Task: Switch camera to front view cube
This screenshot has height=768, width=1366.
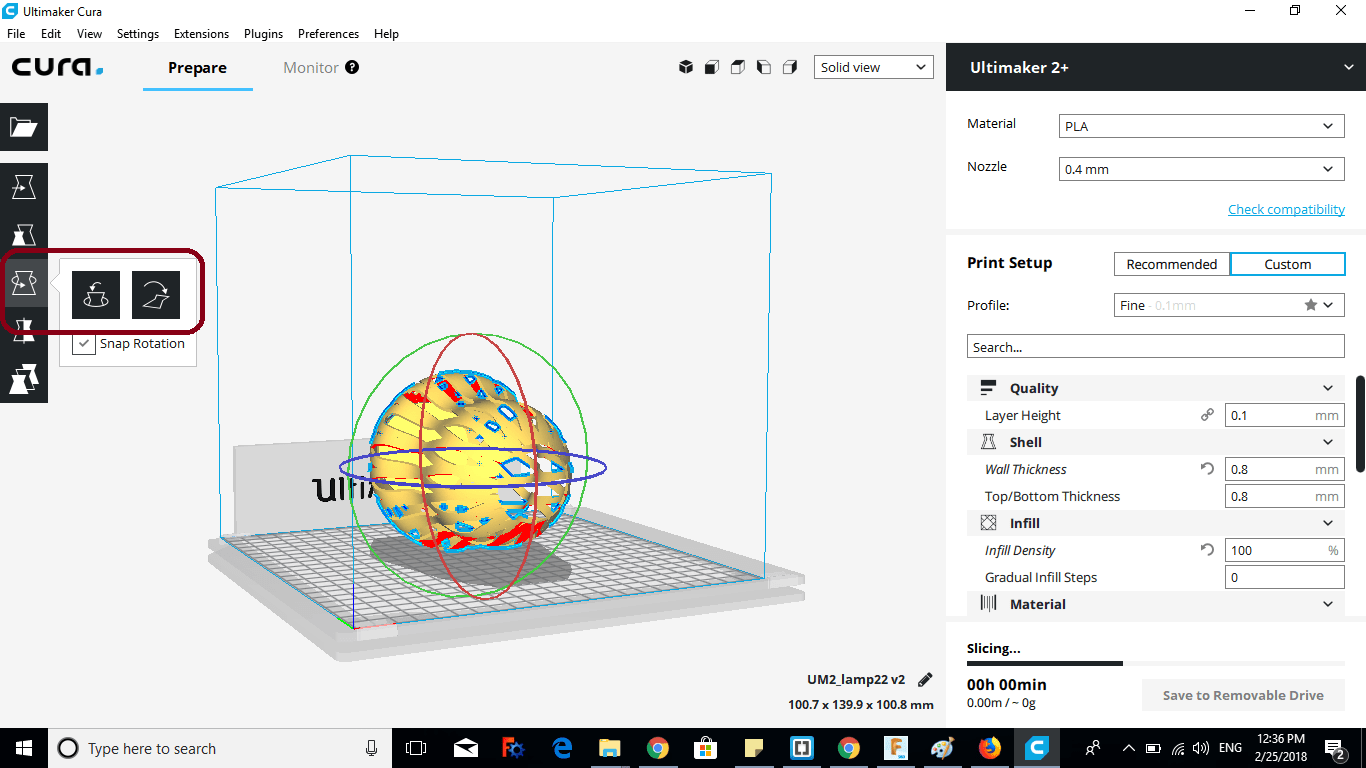Action: click(712, 67)
